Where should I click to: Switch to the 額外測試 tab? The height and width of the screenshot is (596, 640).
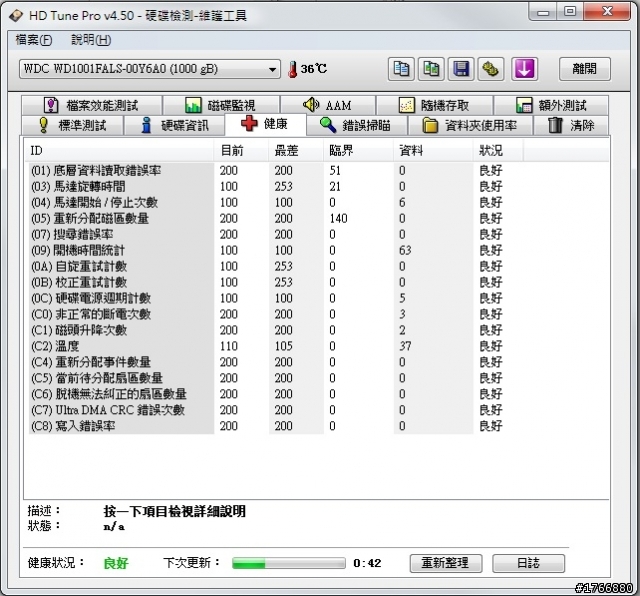tap(551, 105)
